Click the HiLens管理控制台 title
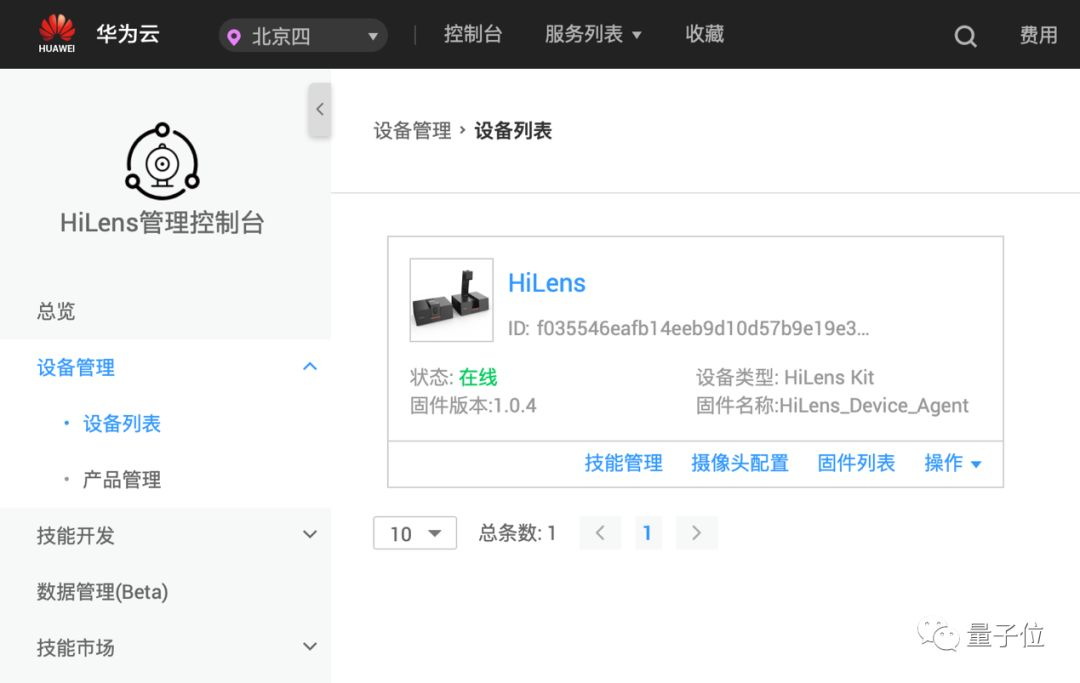 click(x=163, y=223)
